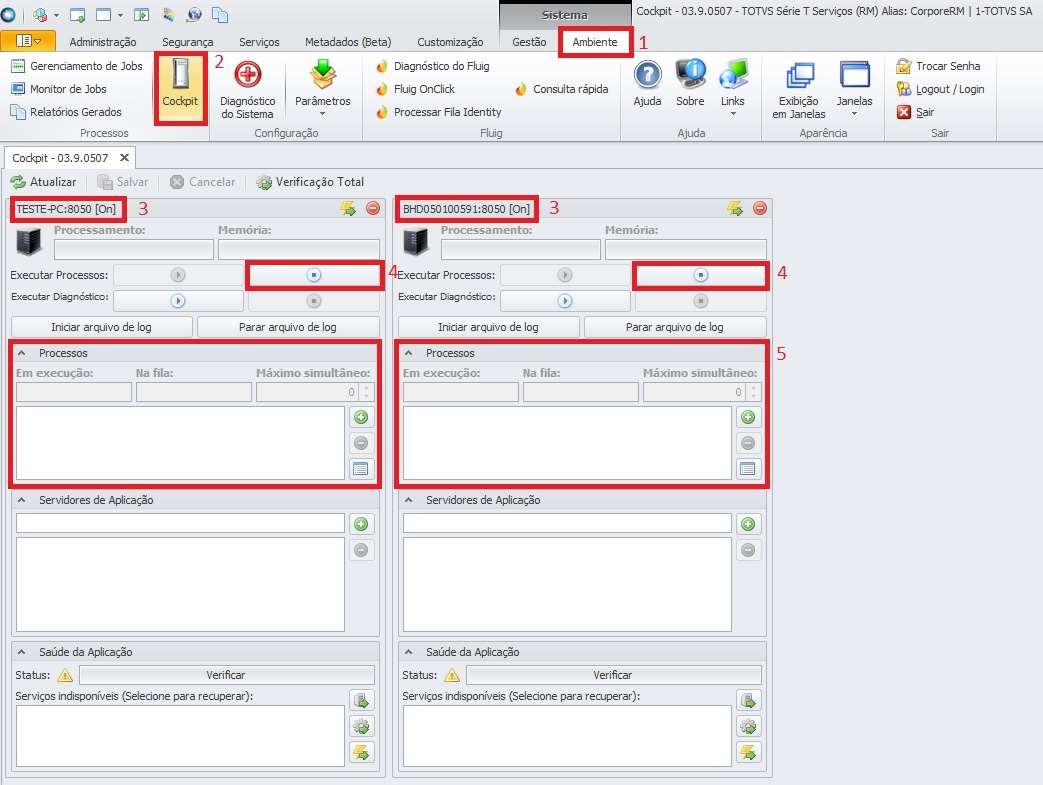1043x785 pixels.
Task: Click lightning icon in BHD050100591 header
Action: pyautogui.click(x=734, y=208)
